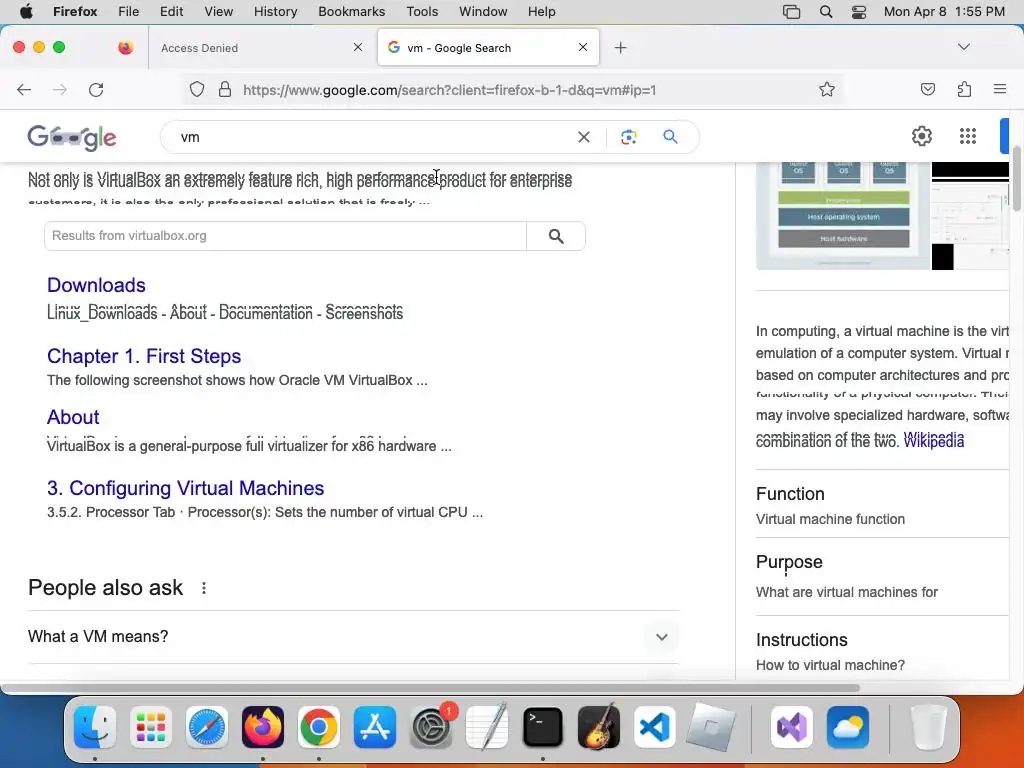Open the Apple menu
Screen dimensions: 1024x768
[26, 12]
